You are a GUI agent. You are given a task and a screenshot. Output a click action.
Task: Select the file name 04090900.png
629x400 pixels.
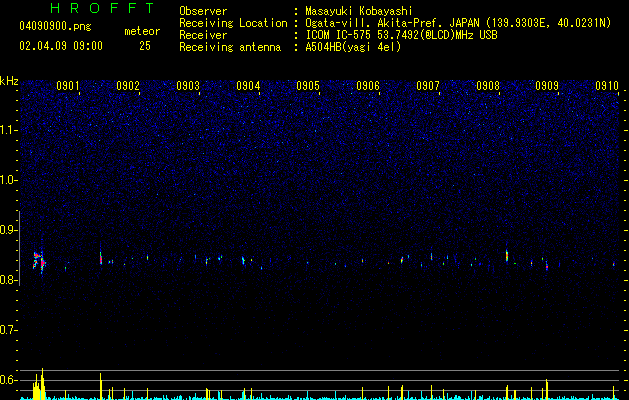tap(55, 26)
